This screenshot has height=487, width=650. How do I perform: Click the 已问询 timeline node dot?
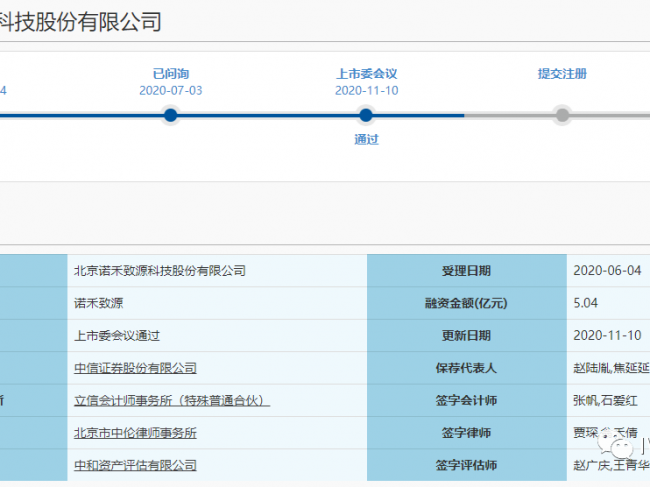click(x=170, y=115)
